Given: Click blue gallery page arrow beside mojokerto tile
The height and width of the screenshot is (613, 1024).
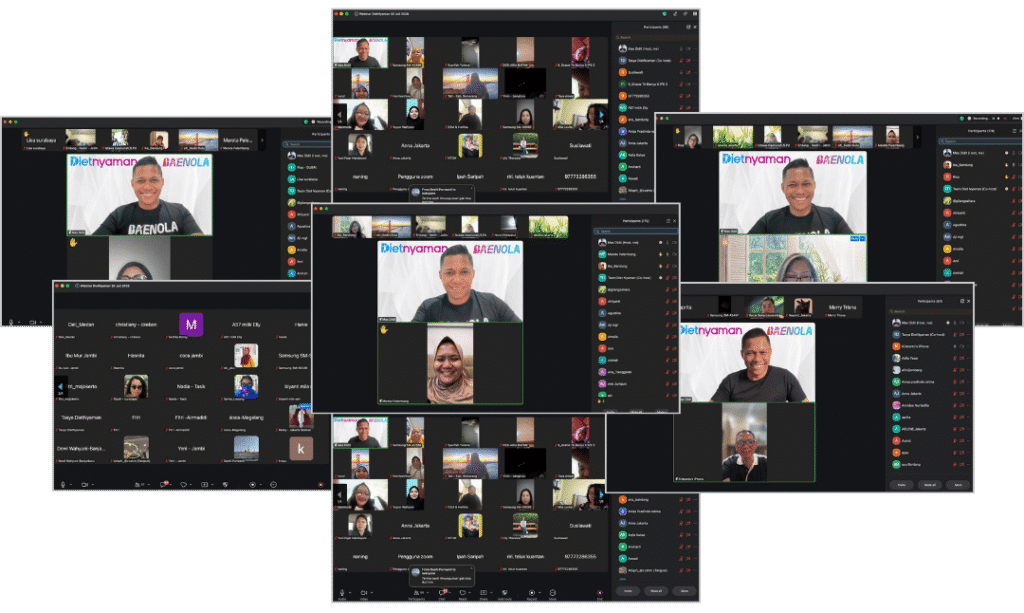Looking at the screenshot, I should tap(61, 387).
